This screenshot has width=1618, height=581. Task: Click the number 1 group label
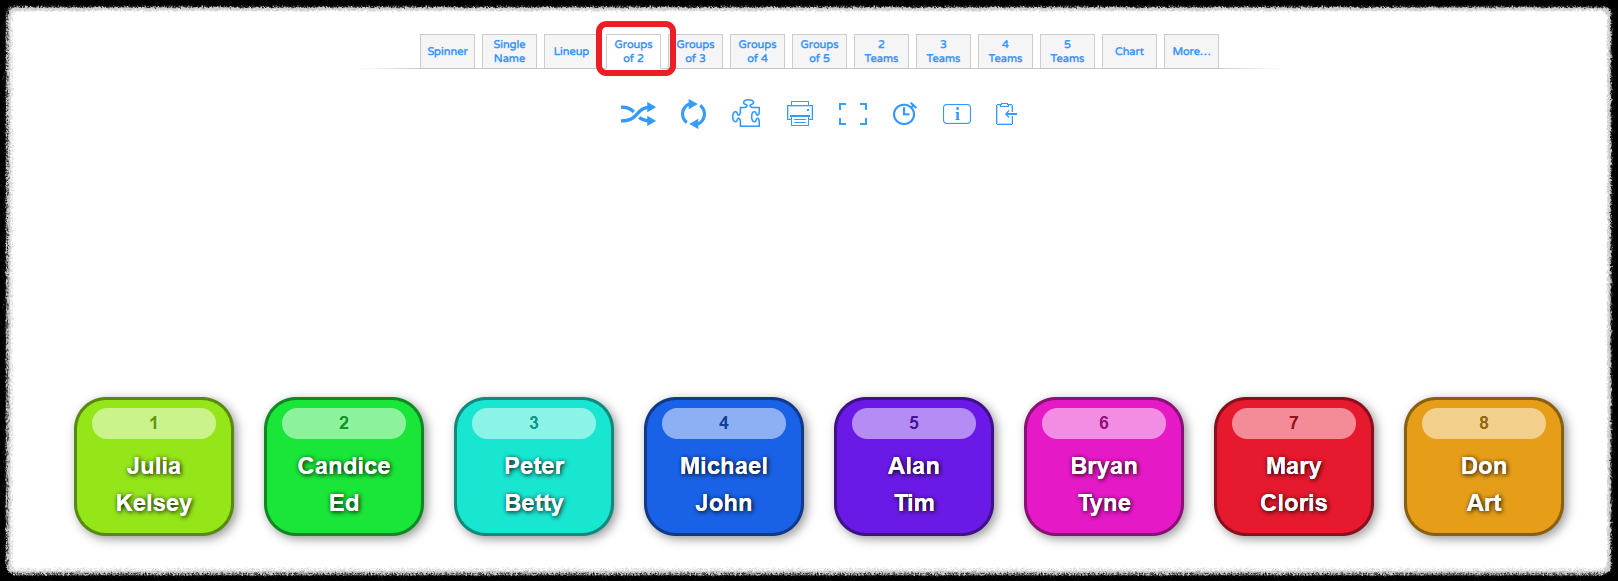pyautogui.click(x=154, y=423)
